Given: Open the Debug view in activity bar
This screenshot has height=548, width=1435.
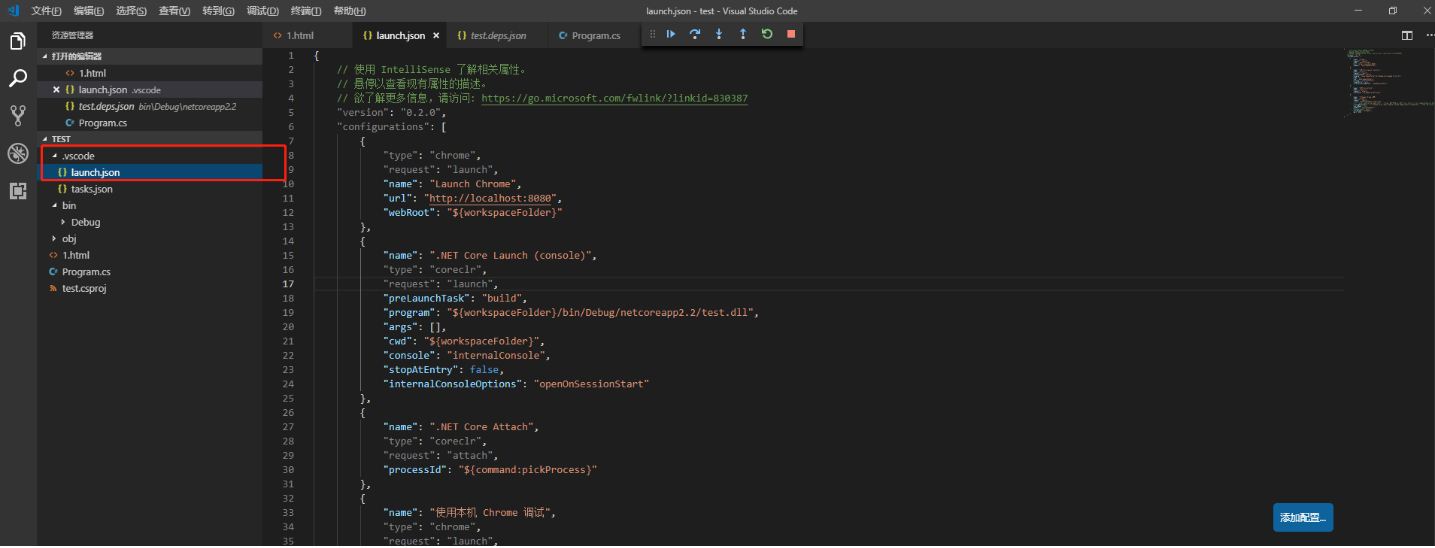Looking at the screenshot, I should (17, 153).
